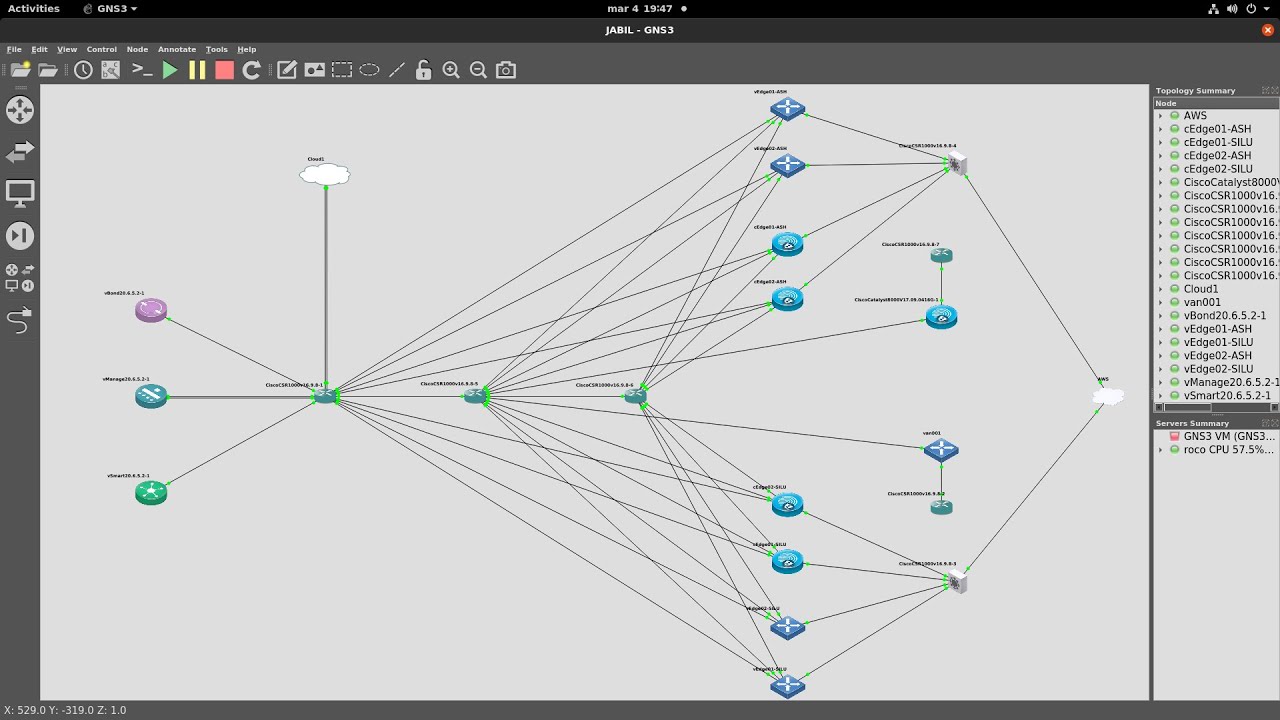Image resolution: width=1280 pixels, height=720 pixels.
Task: Select the van001 node on canvas
Action: pyautogui.click(x=941, y=450)
